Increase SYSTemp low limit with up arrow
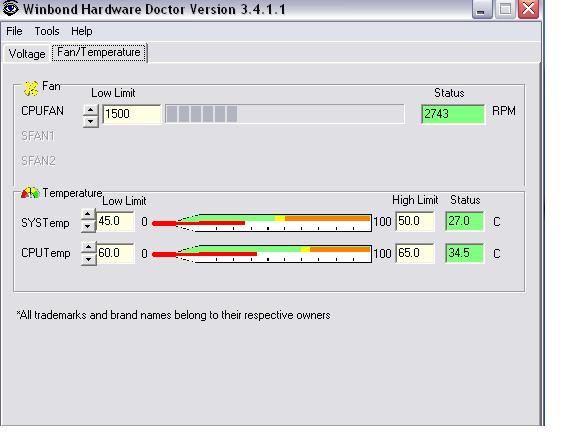Screen dimensions: 576x432 click(88, 214)
